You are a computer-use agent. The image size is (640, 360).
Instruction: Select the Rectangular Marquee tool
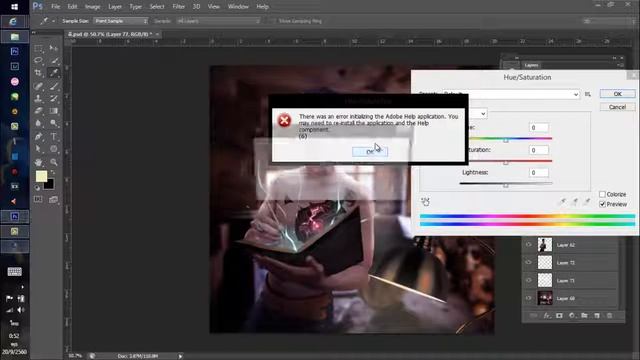tap(38, 49)
